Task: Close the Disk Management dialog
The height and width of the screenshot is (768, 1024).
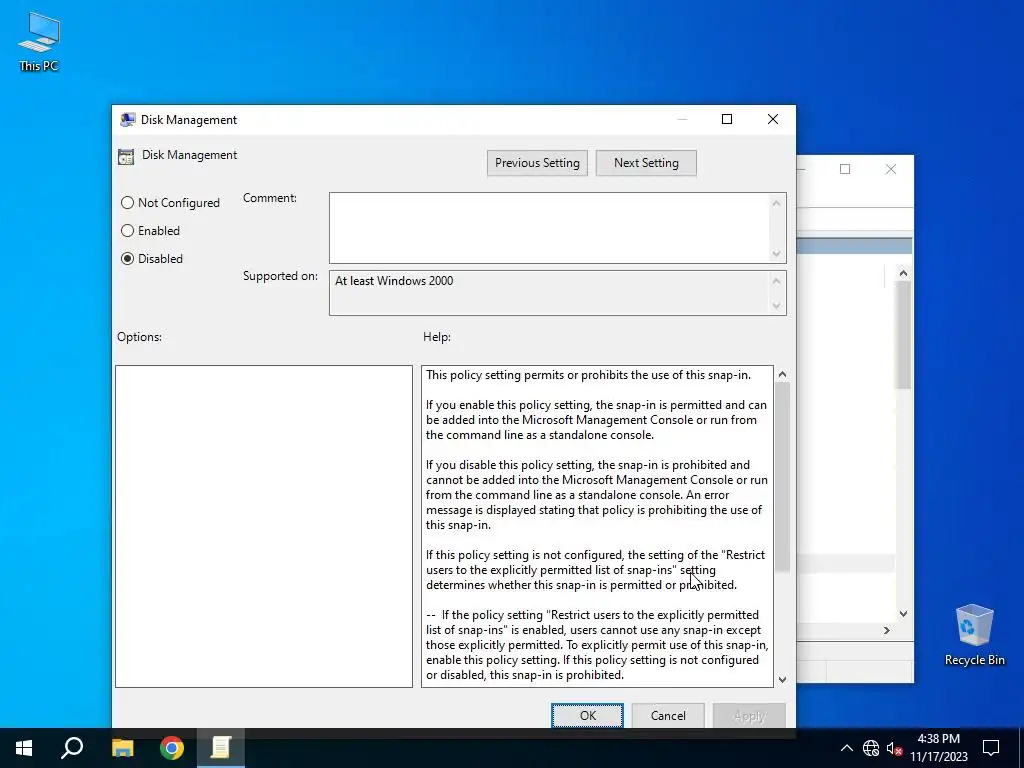Action: (773, 119)
